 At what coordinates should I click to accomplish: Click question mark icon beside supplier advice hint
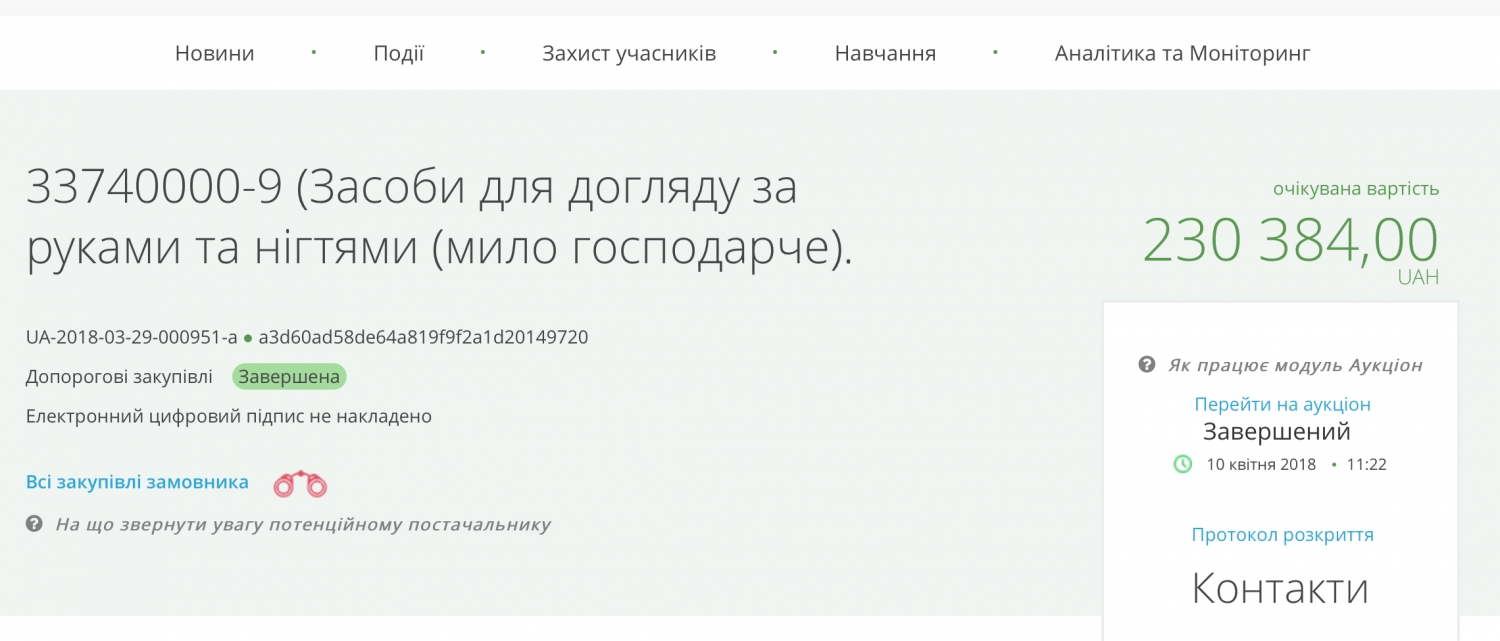34,524
